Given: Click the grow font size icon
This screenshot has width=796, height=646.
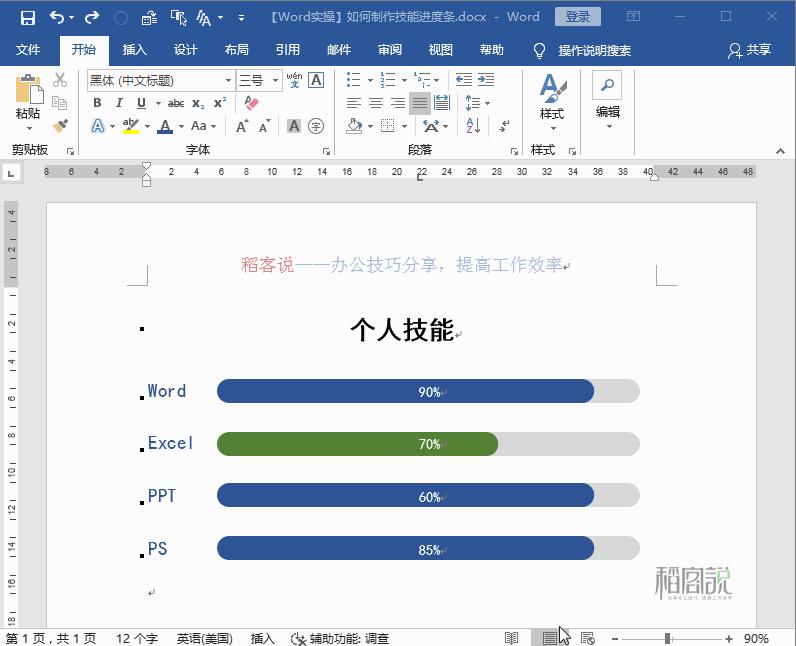Looking at the screenshot, I should click(x=242, y=126).
